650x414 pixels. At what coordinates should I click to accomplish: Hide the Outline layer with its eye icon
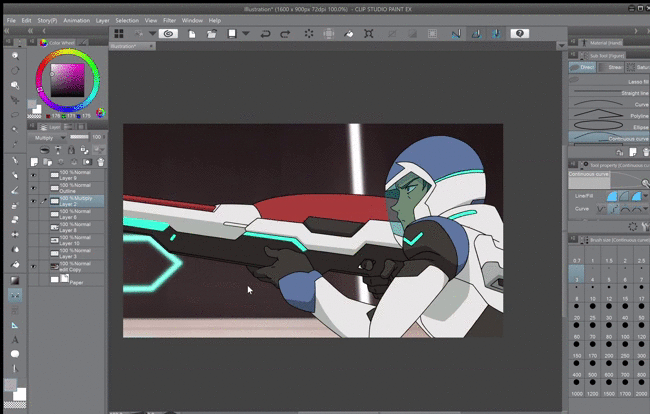click(x=33, y=188)
